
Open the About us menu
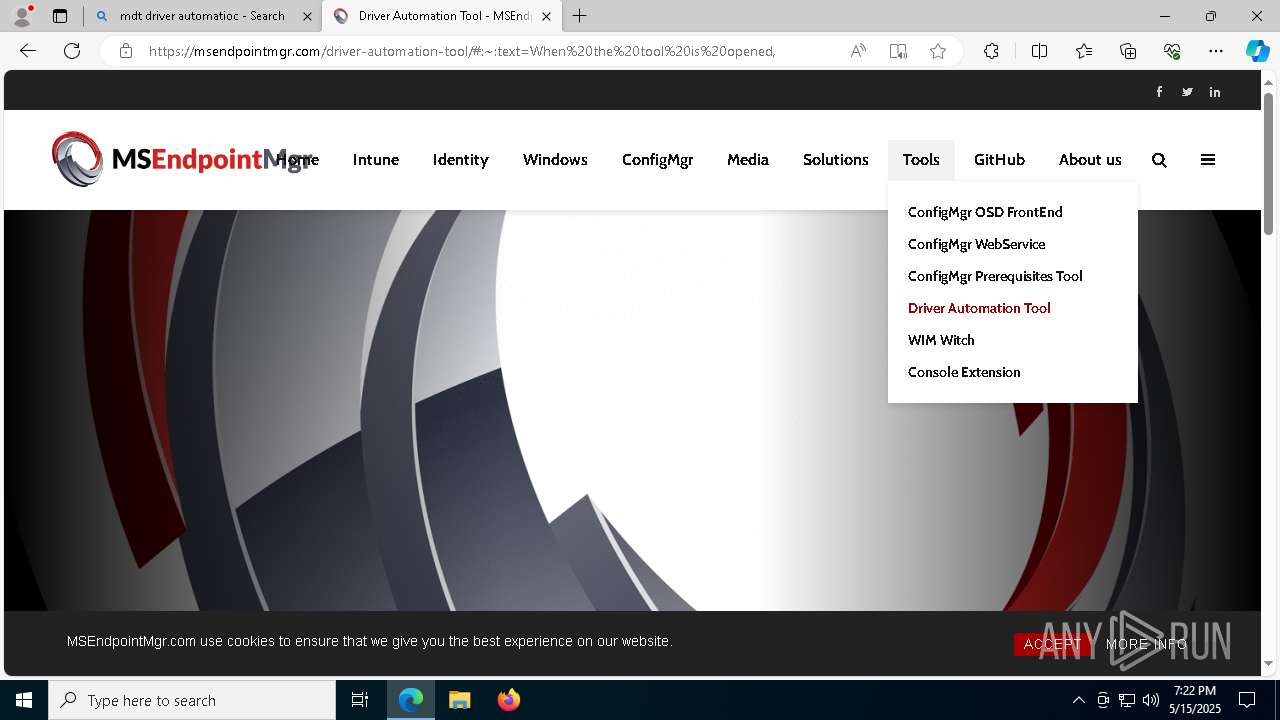pyautogui.click(x=1090, y=160)
